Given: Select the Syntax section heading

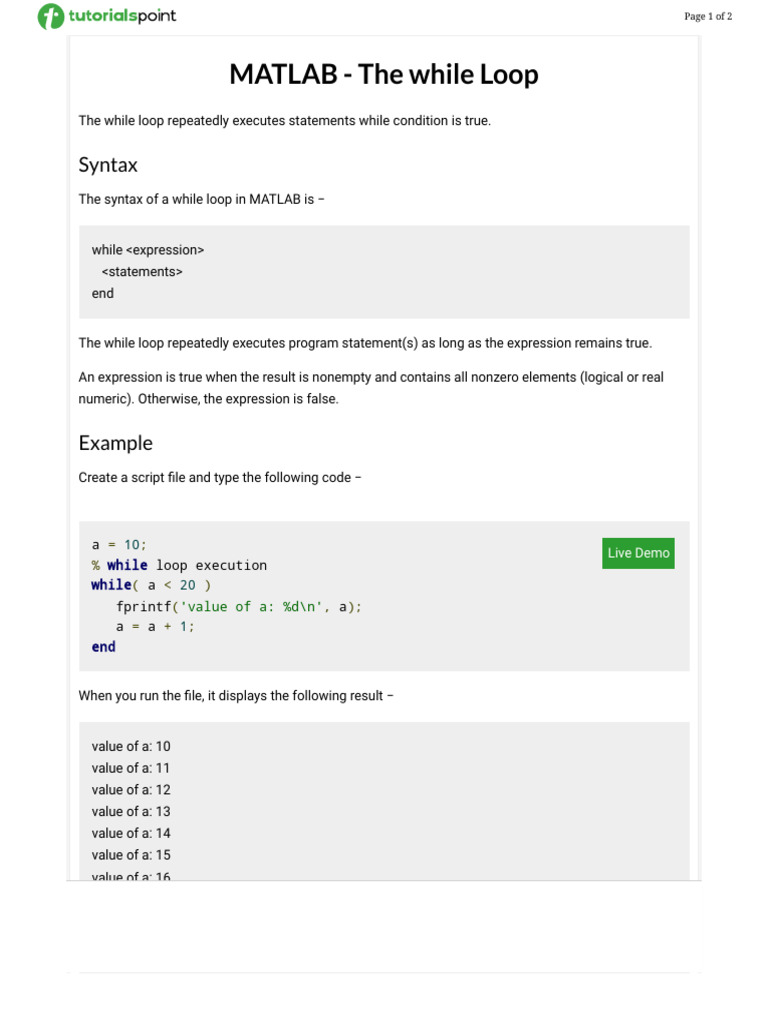Looking at the screenshot, I should (108, 165).
